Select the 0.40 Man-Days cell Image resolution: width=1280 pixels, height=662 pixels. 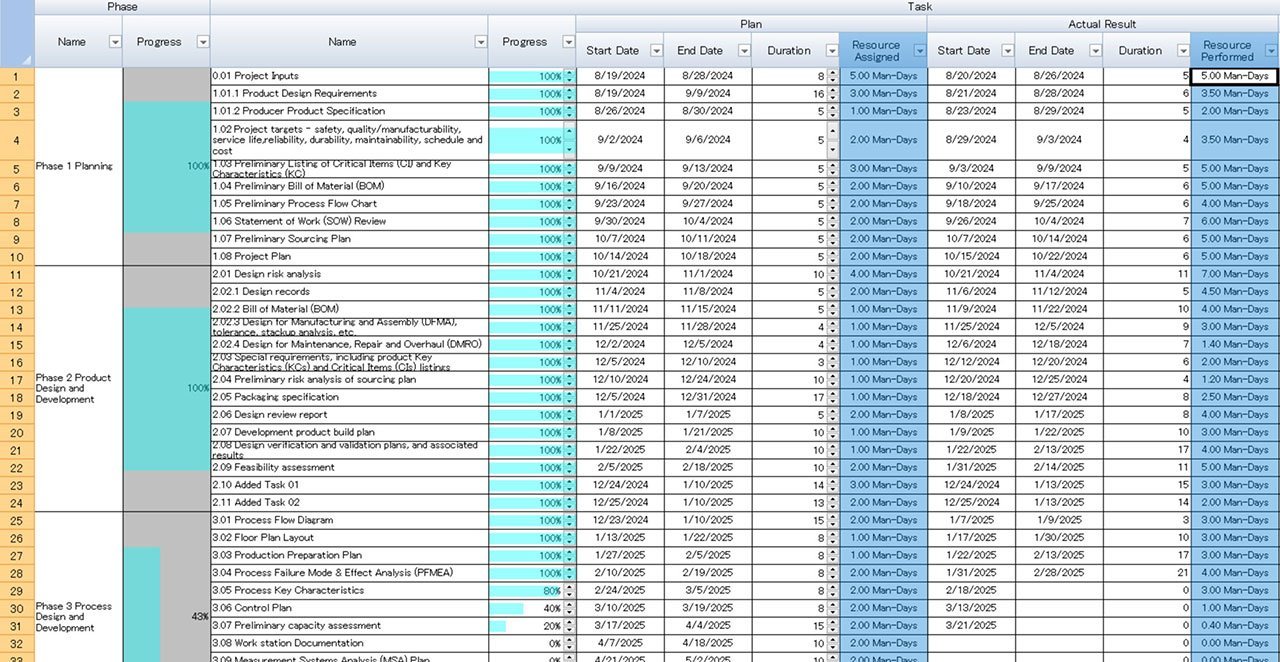pyautogui.click(x=1234, y=626)
